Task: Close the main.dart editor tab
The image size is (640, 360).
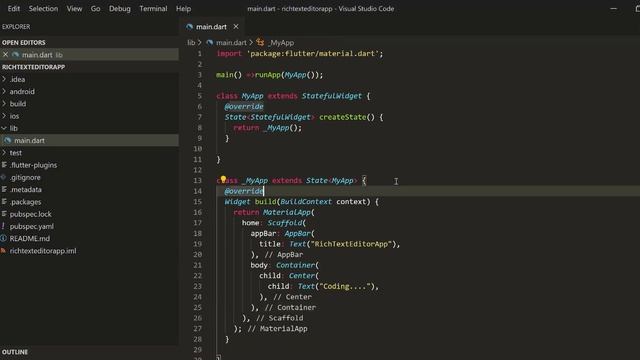Action: [236, 27]
